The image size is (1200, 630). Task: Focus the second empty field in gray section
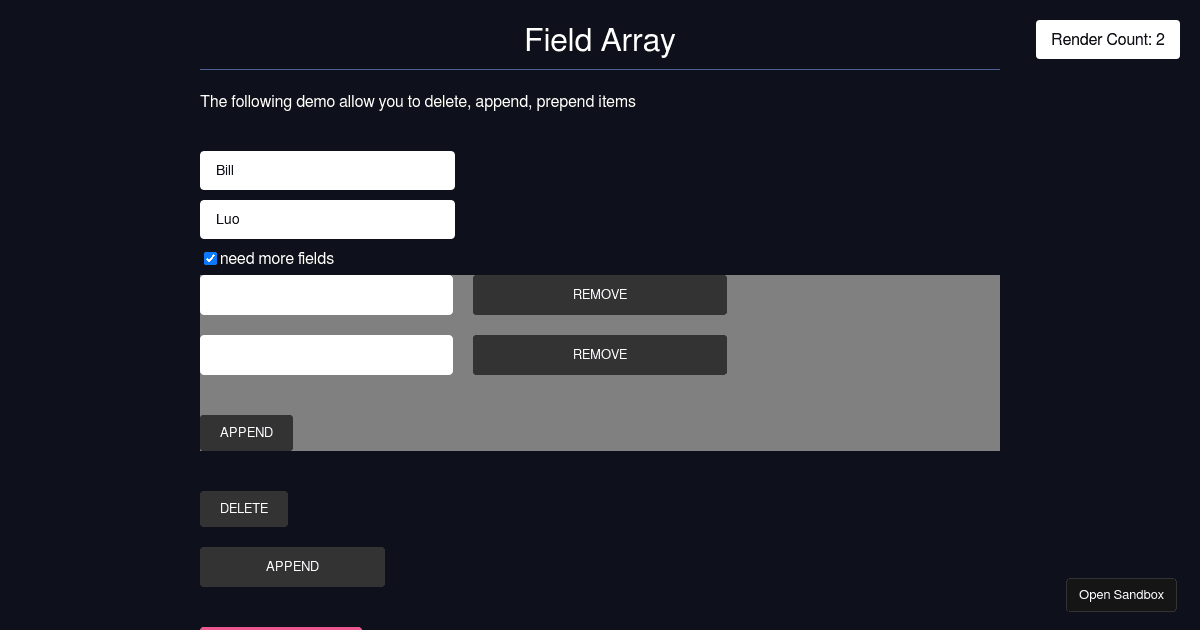coord(326,355)
